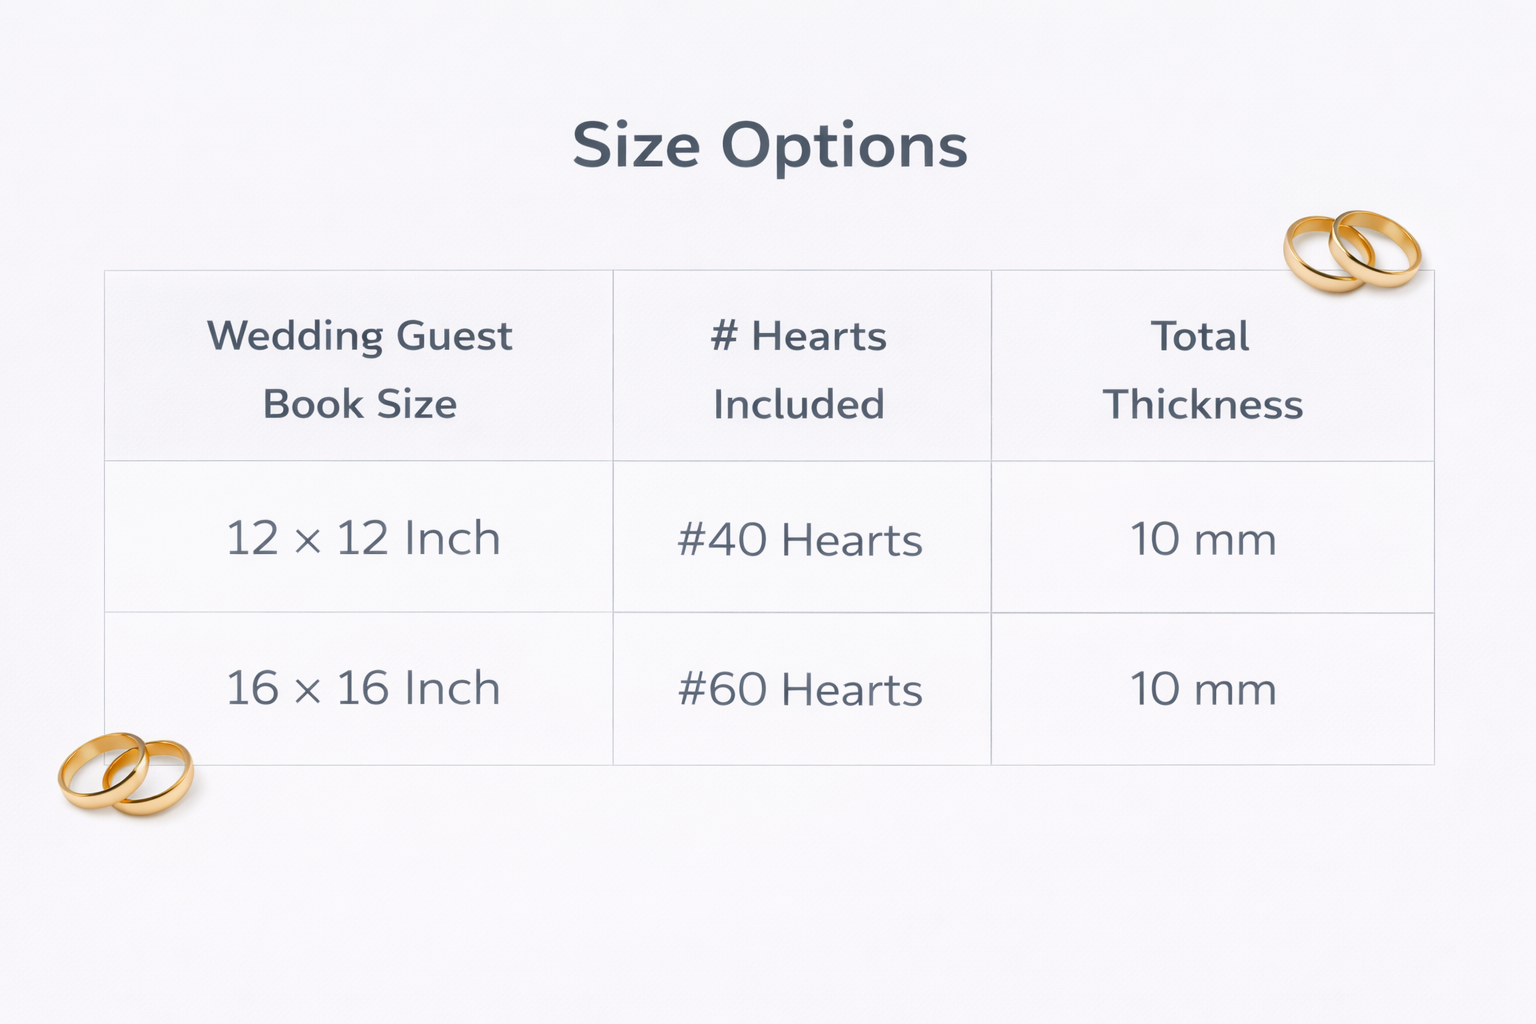Click the "Thickness" header word

click(x=1203, y=404)
